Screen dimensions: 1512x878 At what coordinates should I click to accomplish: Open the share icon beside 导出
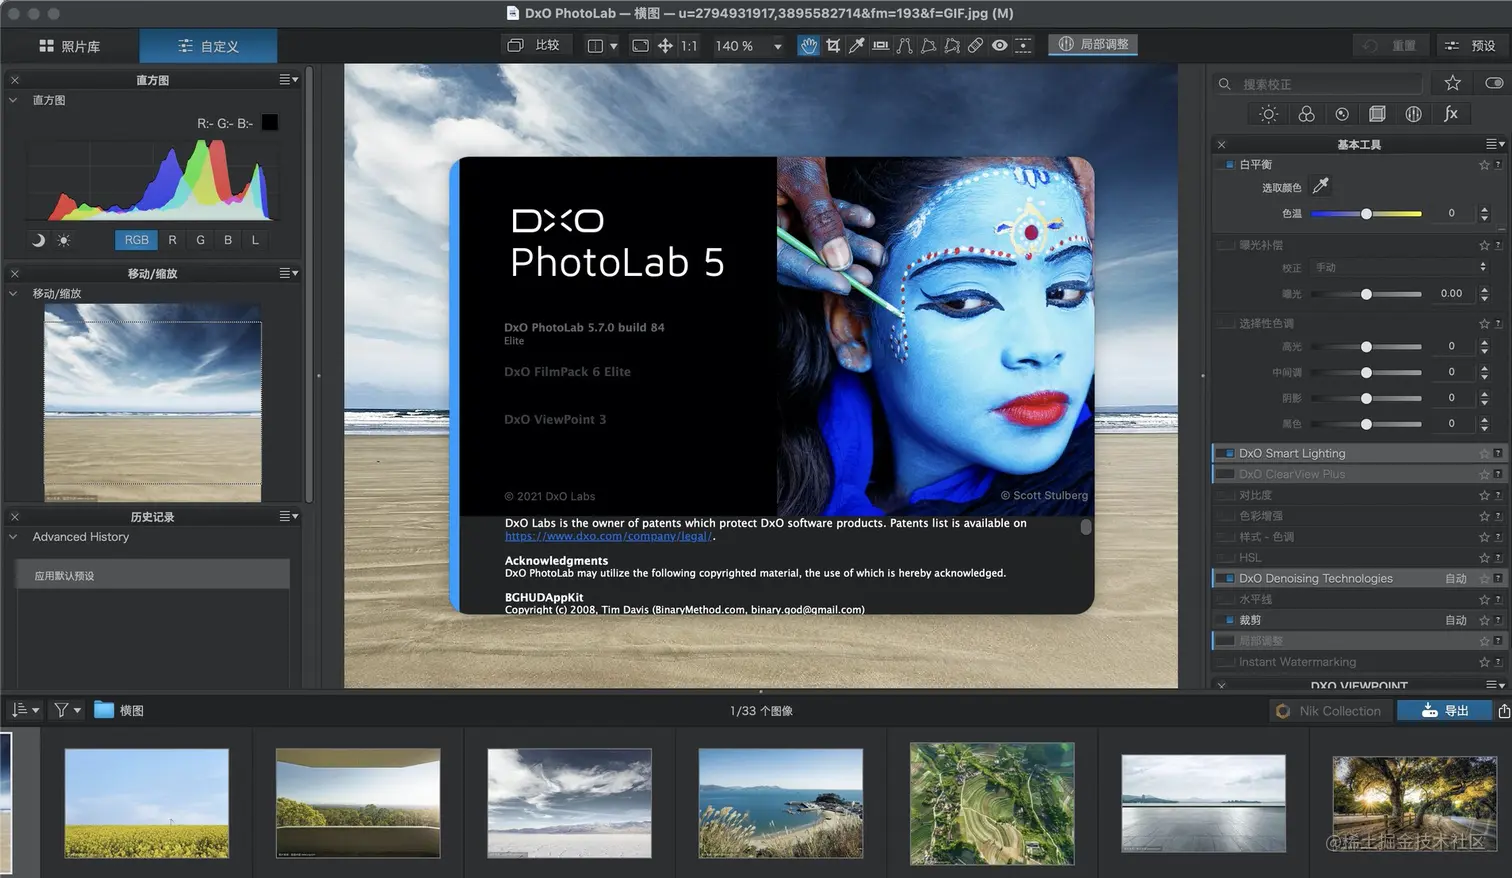[x=1503, y=711]
